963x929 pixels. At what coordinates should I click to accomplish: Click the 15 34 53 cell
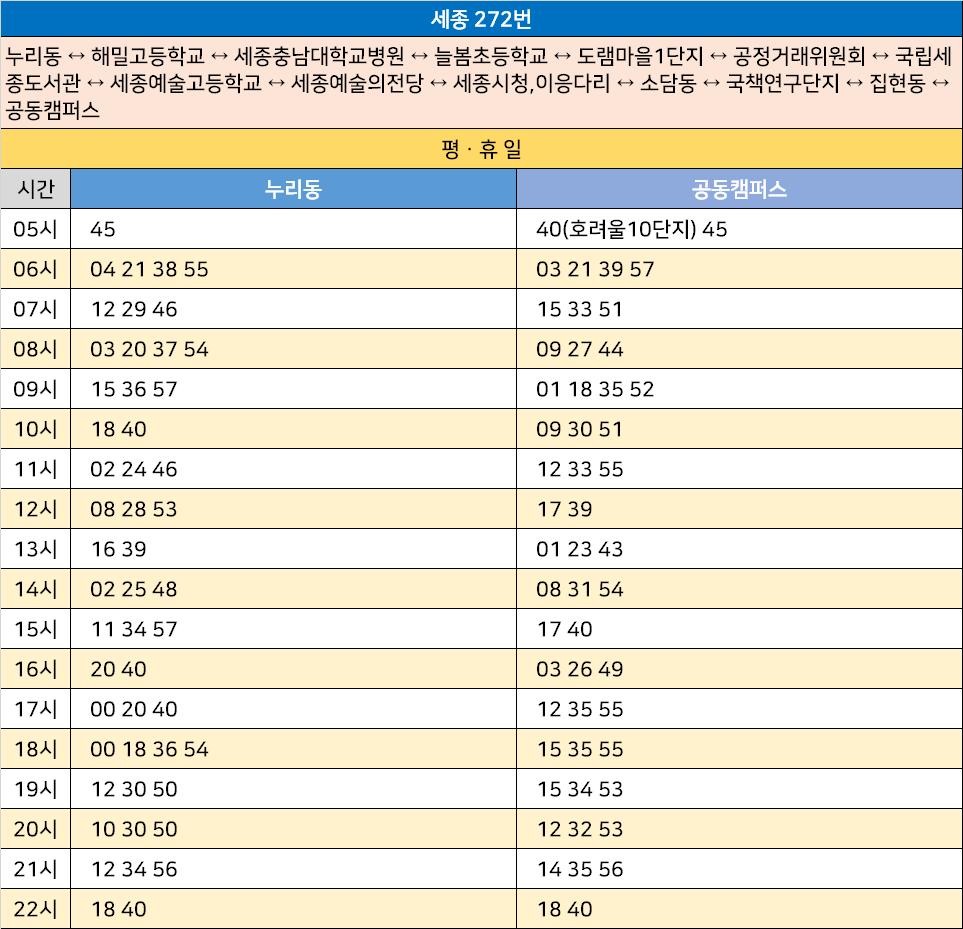[x=739, y=789]
